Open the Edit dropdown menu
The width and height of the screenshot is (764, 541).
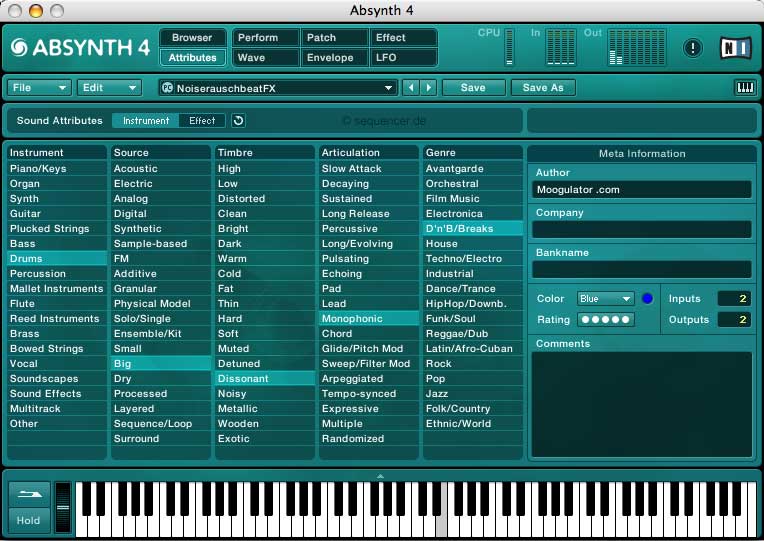pyautogui.click(x=109, y=88)
